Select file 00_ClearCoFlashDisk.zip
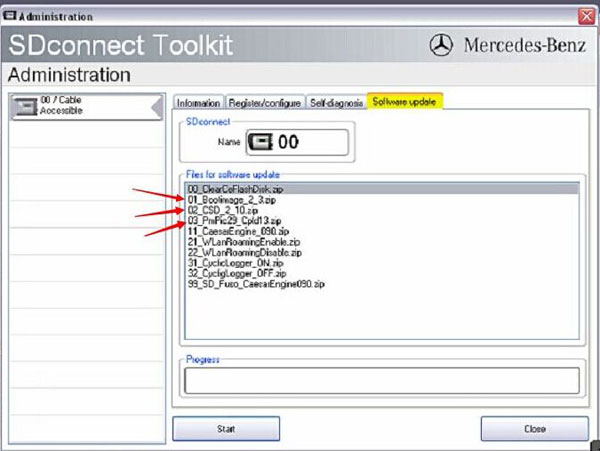The height and width of the screenshot is (451, 600). [382, 189]
